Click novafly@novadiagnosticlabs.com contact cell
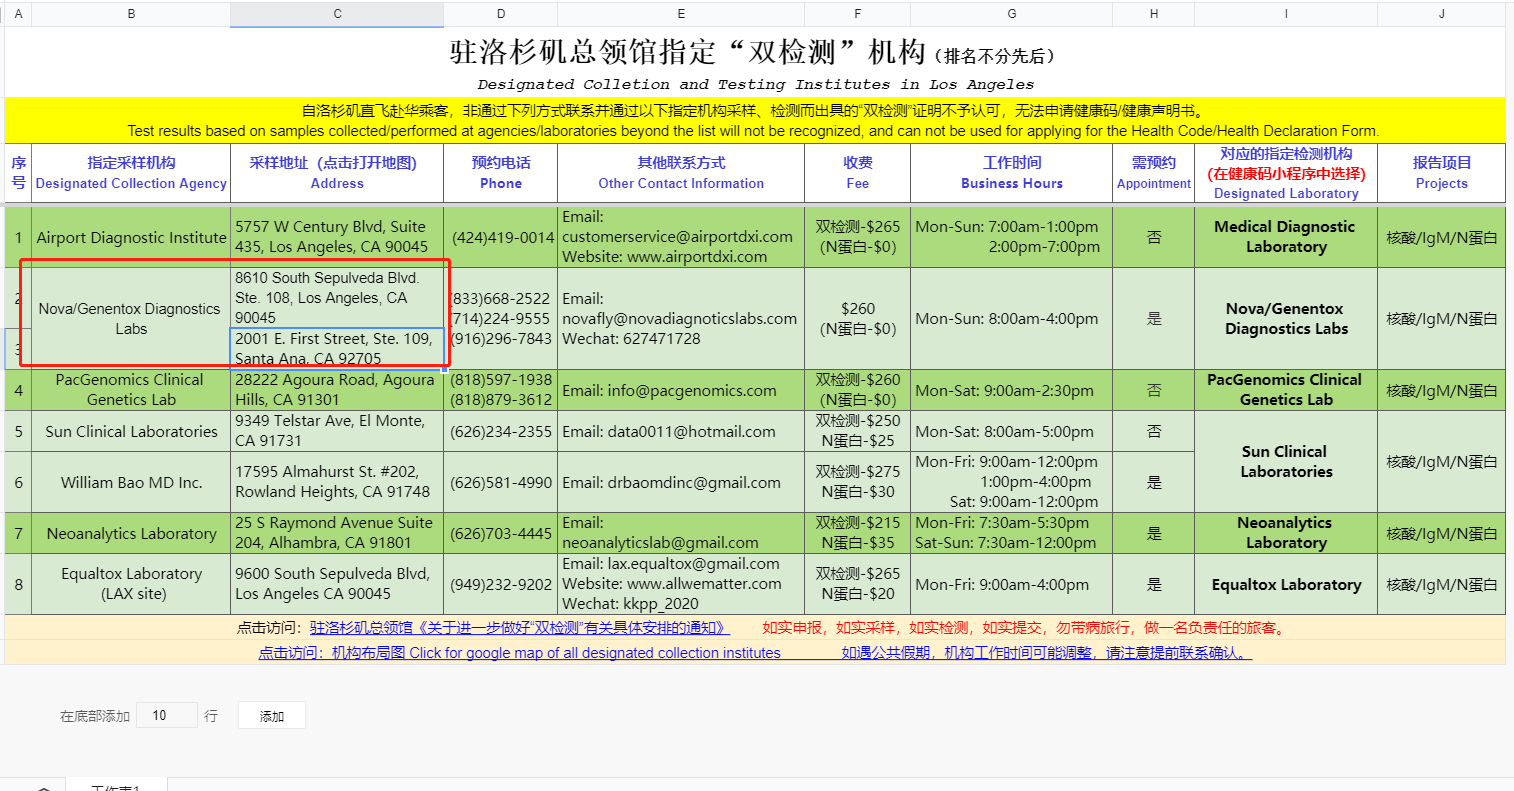 (x=681, y=318)
